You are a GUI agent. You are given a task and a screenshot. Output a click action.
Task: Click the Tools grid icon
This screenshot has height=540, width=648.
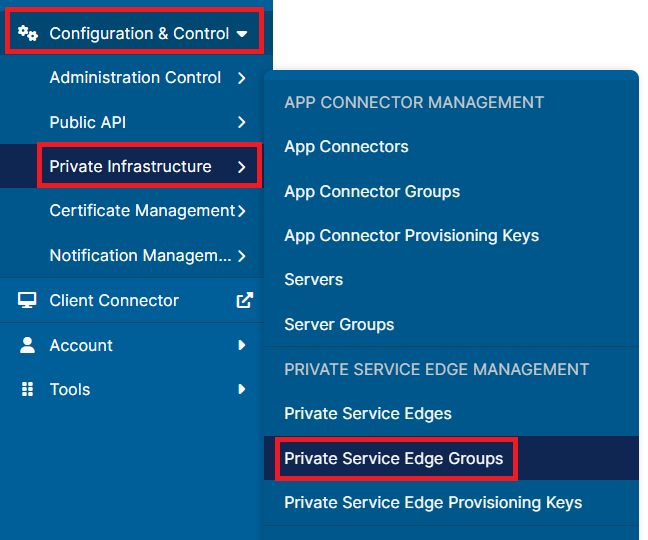(x=27, y=389)
